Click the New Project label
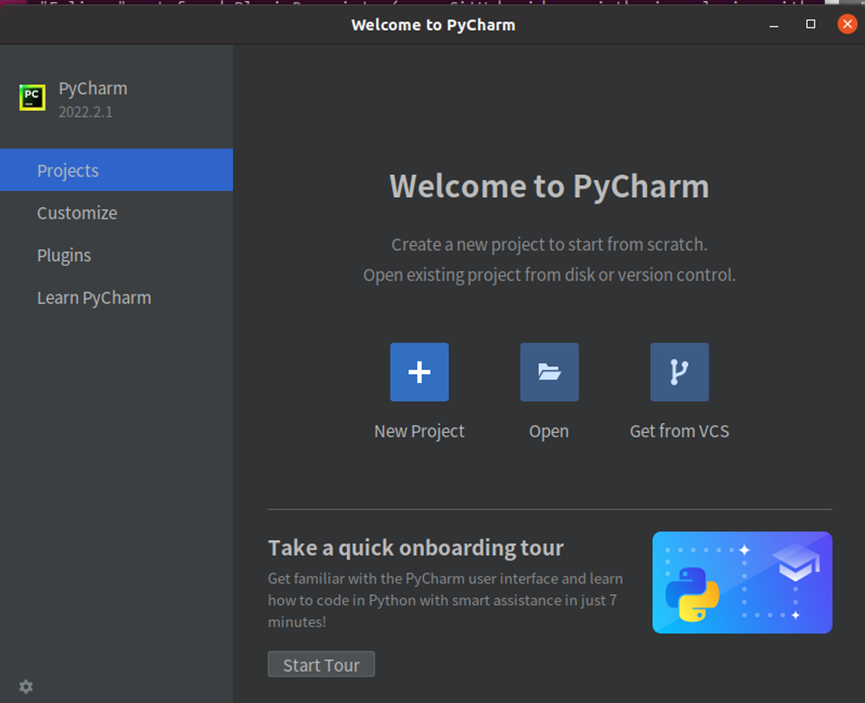The width and height of the screenshot is (865, 703). point(419,431)
